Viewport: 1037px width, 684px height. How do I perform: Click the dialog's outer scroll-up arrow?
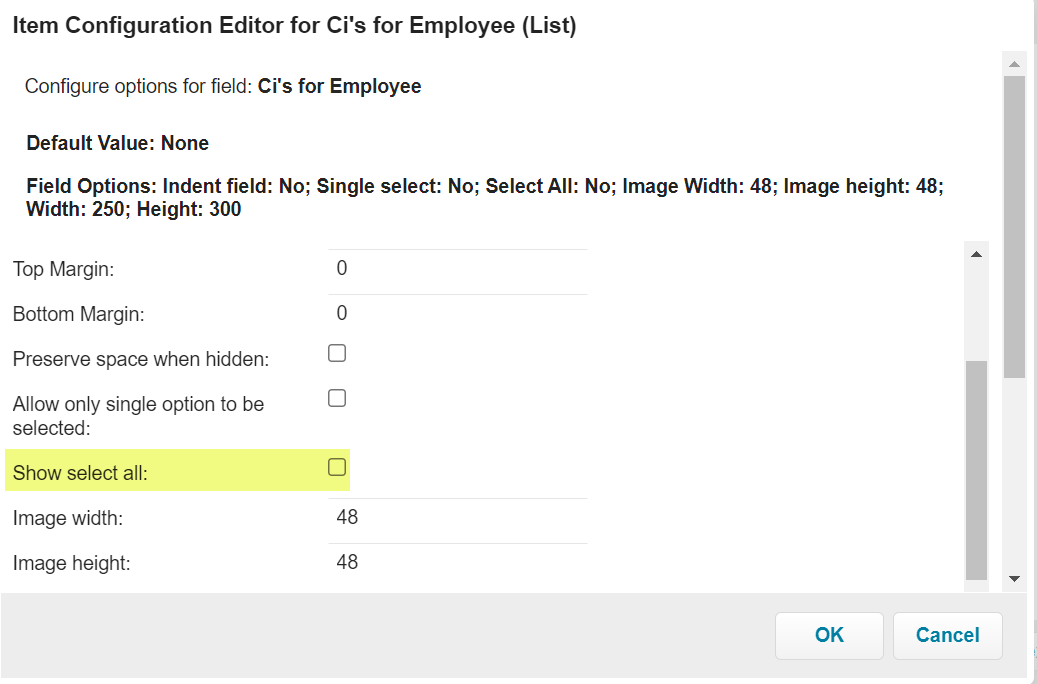[x=1014, y=65]
